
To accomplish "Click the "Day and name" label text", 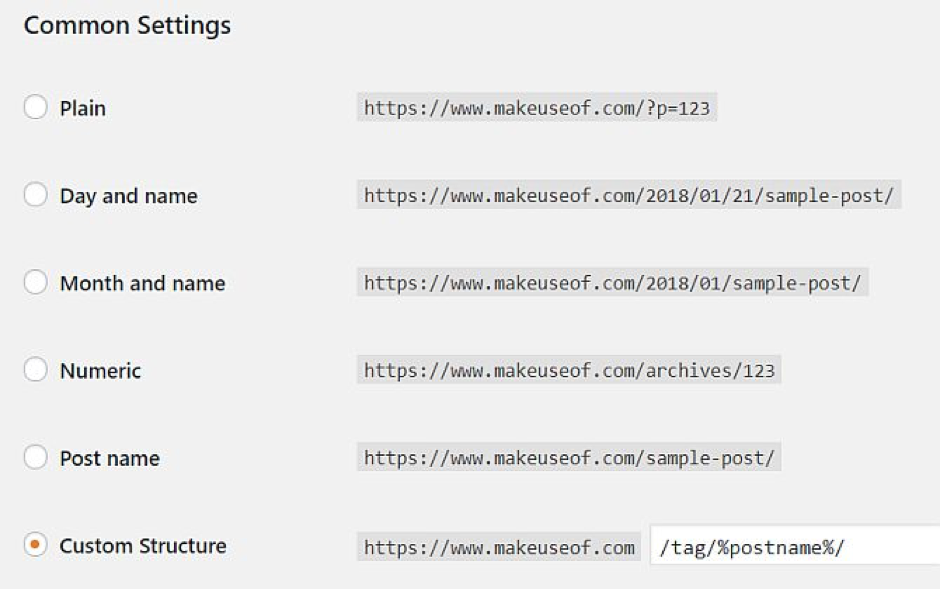I will [x=128, y=196].
